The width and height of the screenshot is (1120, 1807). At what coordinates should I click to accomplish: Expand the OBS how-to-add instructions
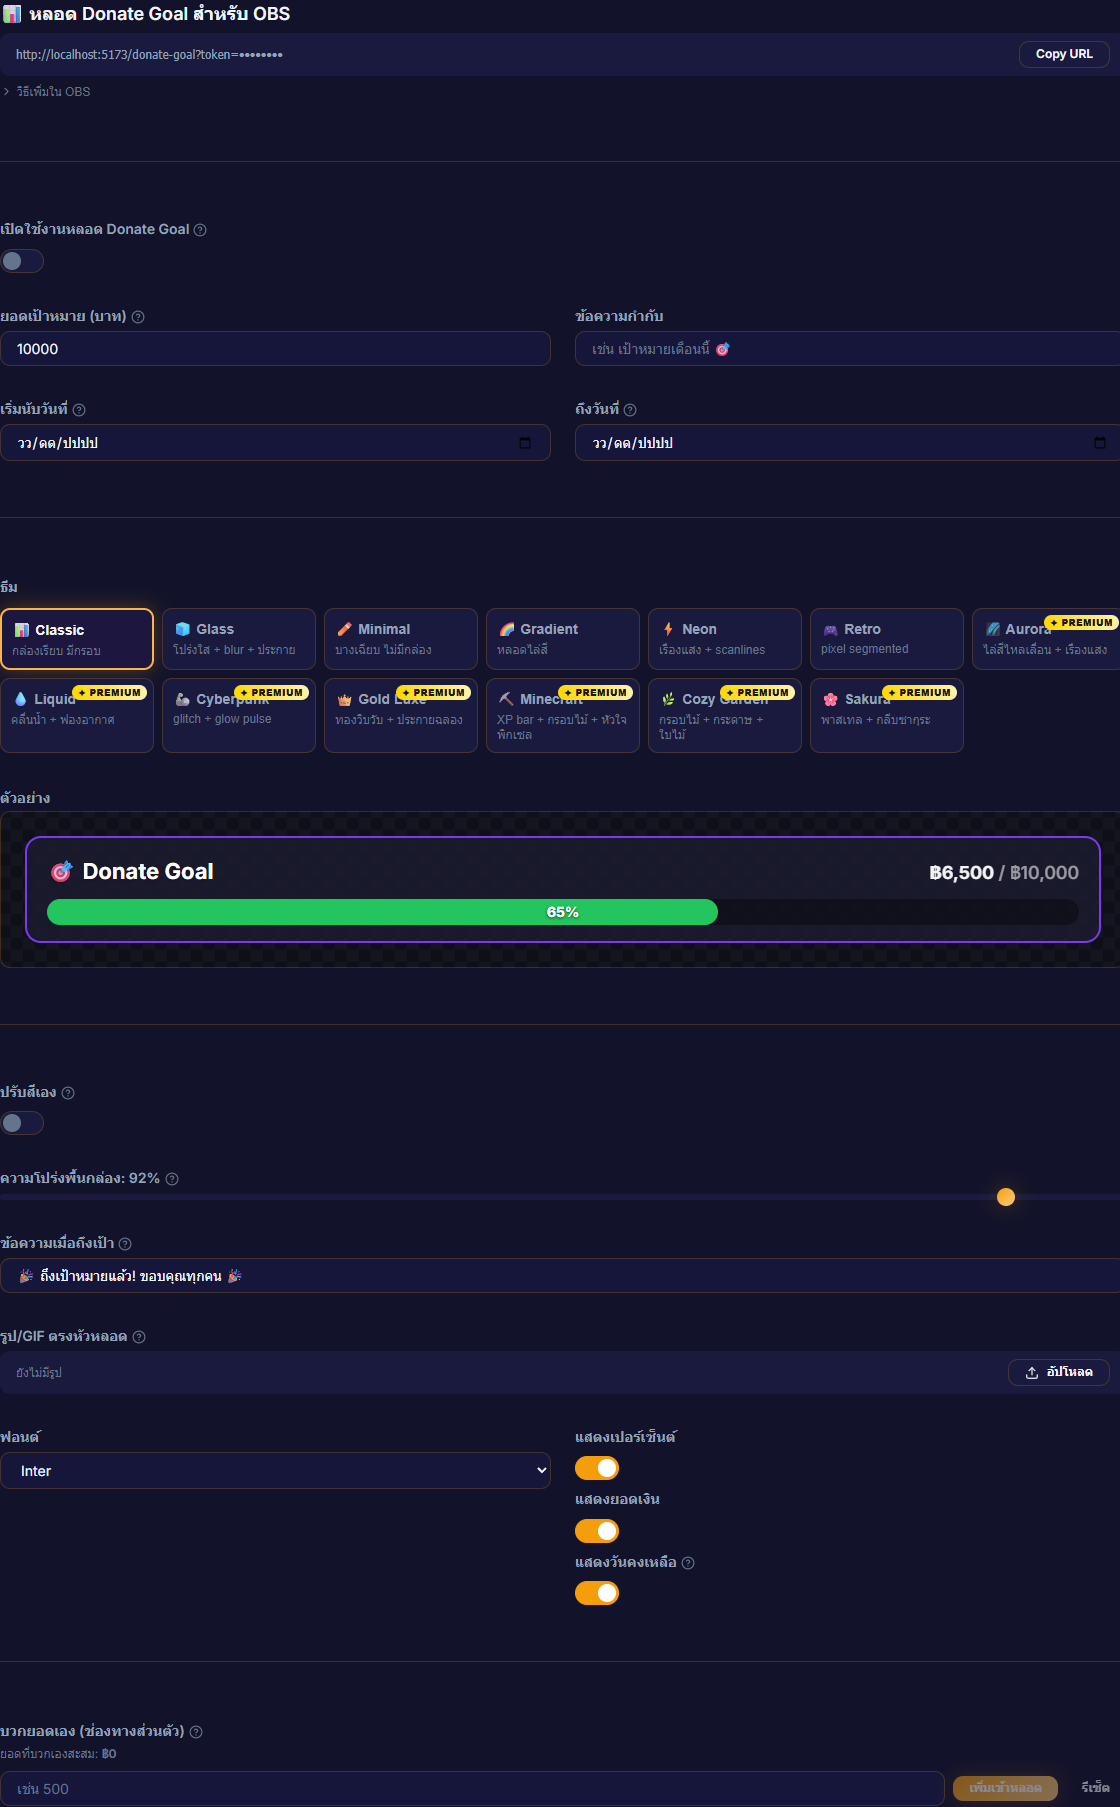point(47,91)
